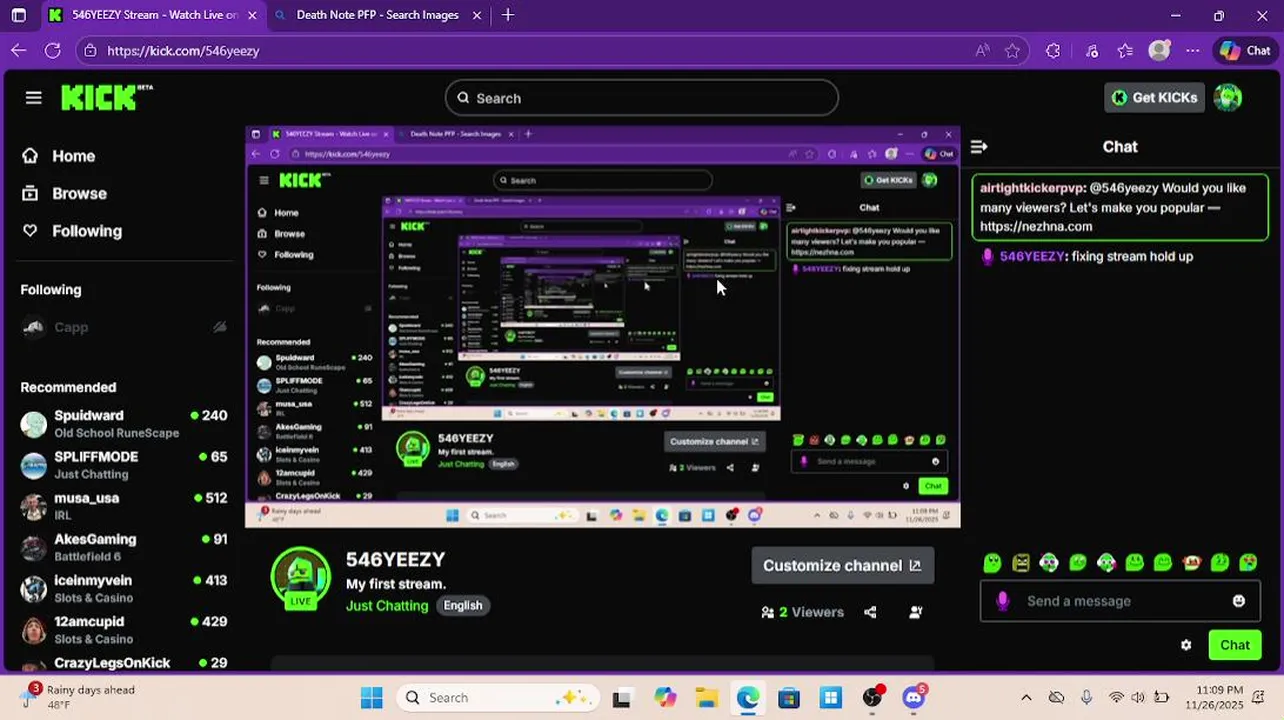Click the follow user icon
The width and height of the screenshot is (1284, 720).
(915, 612)
